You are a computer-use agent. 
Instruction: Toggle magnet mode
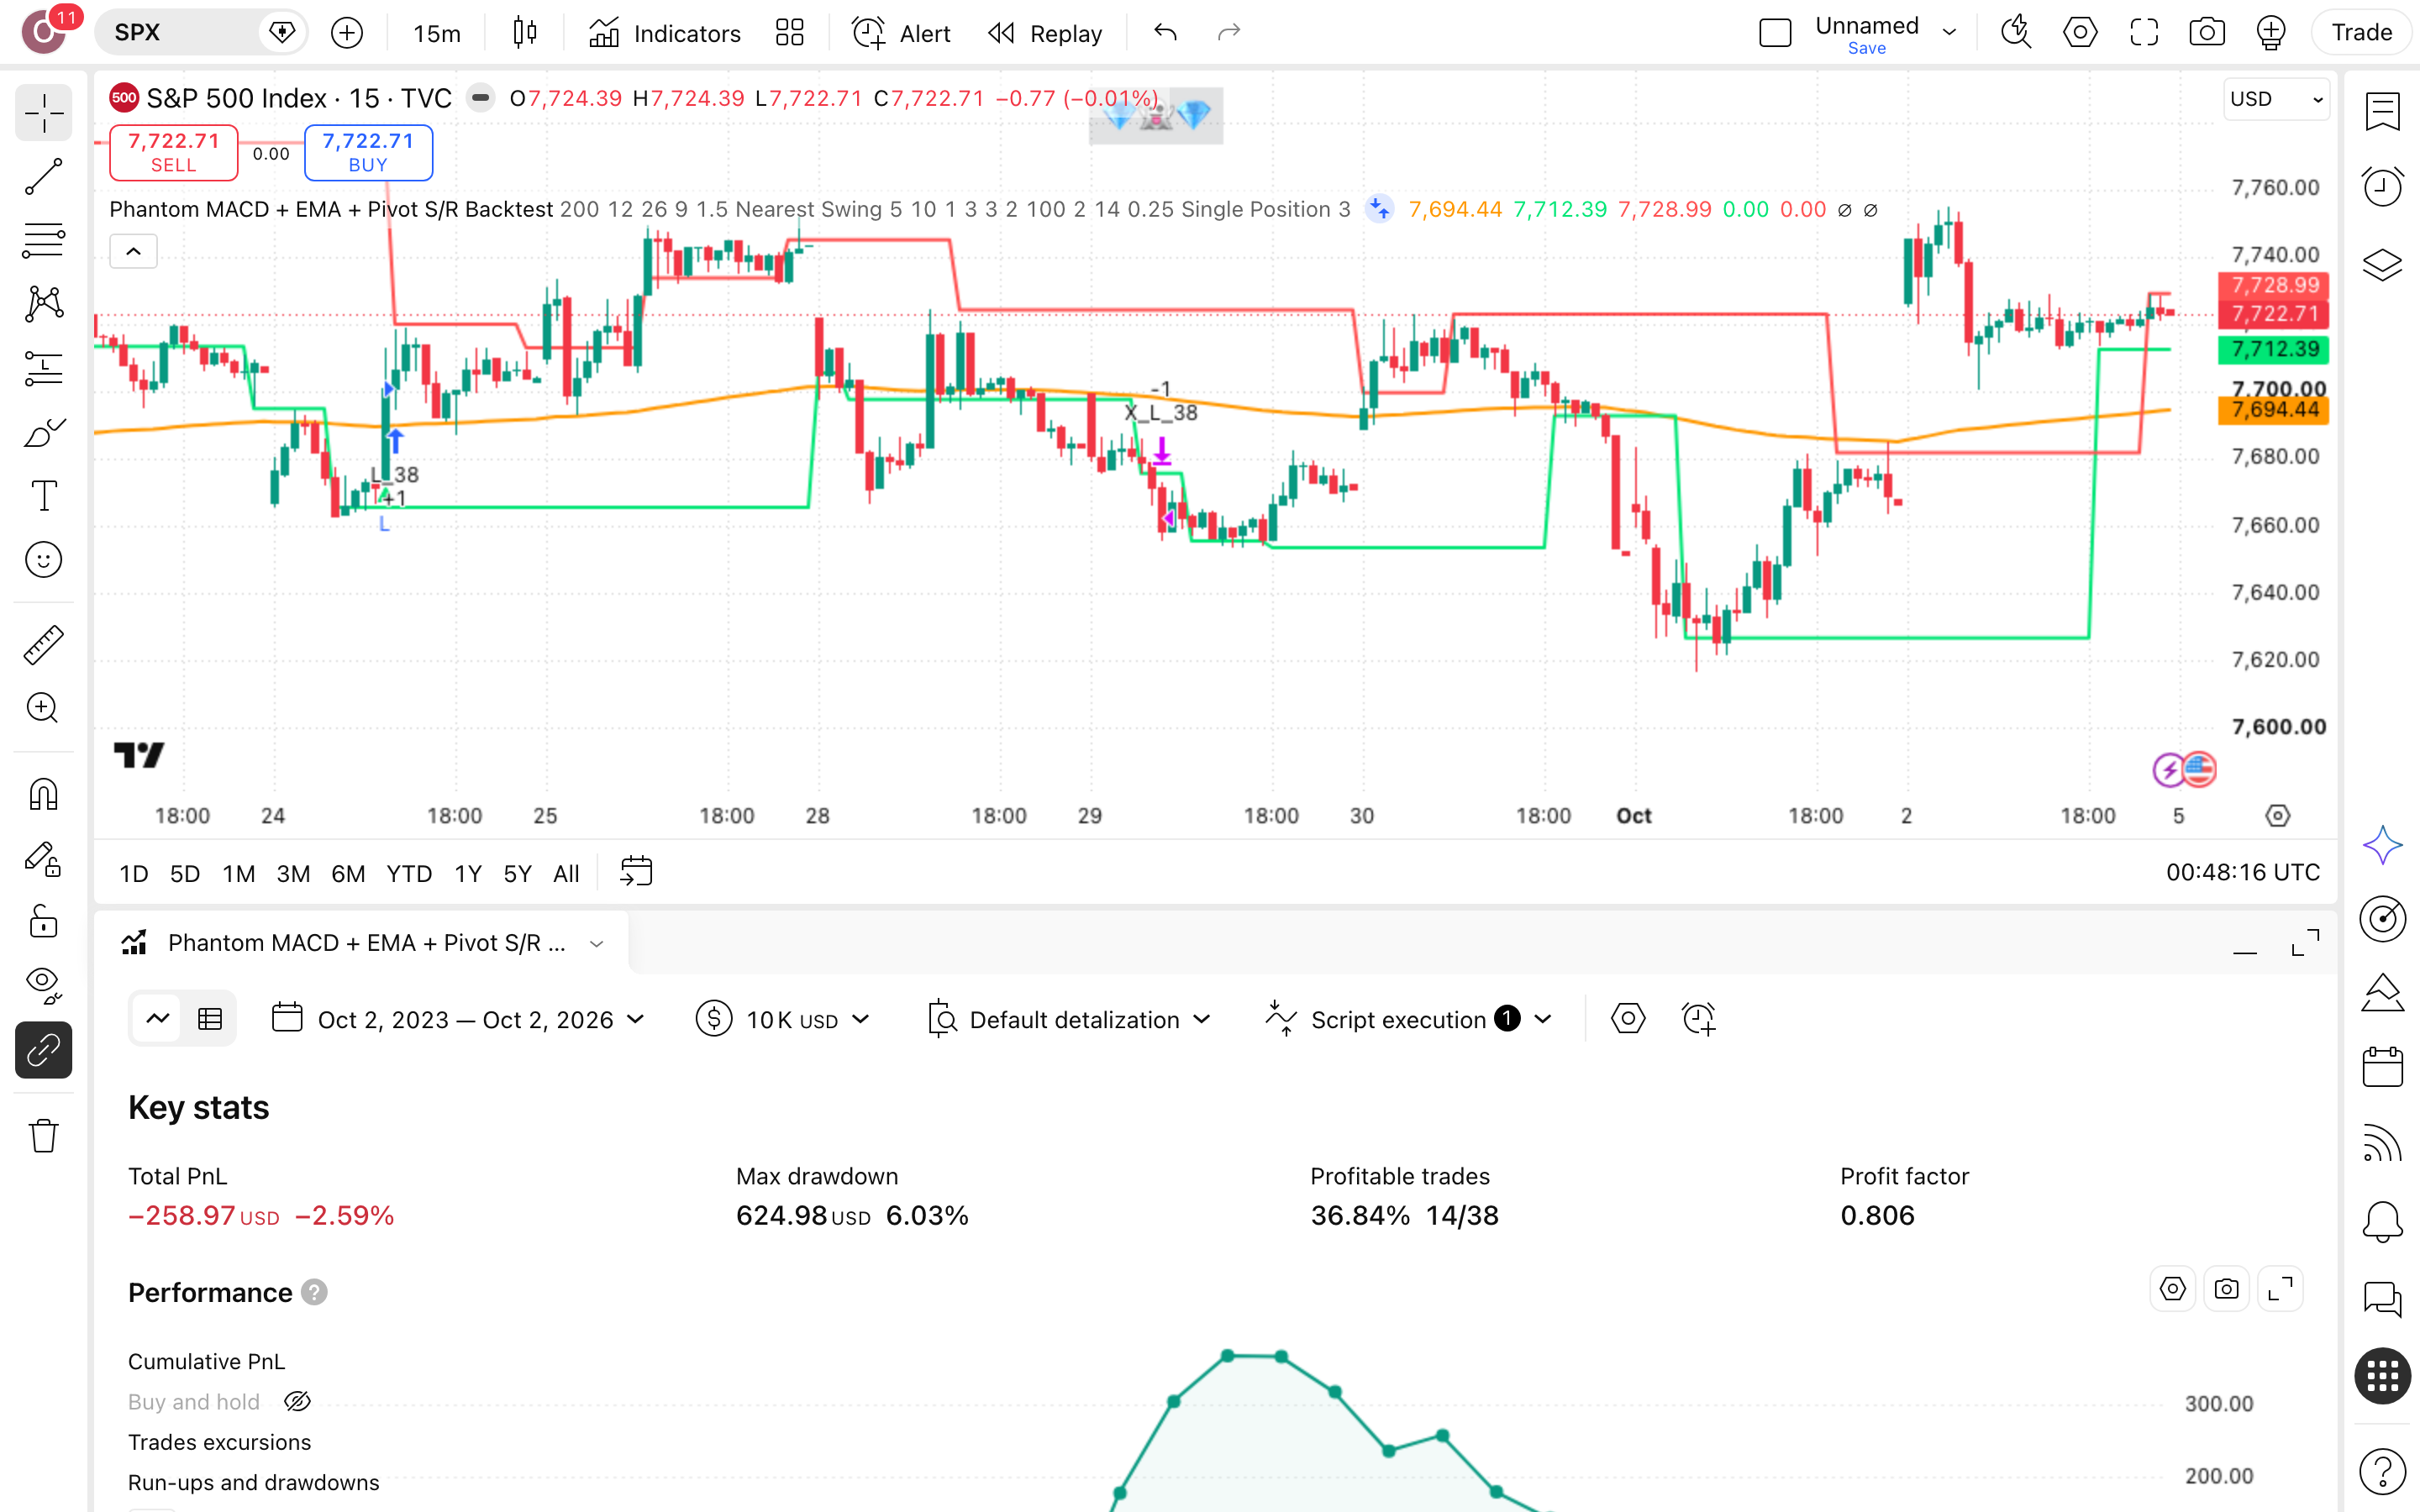click(x=43, y=795)
